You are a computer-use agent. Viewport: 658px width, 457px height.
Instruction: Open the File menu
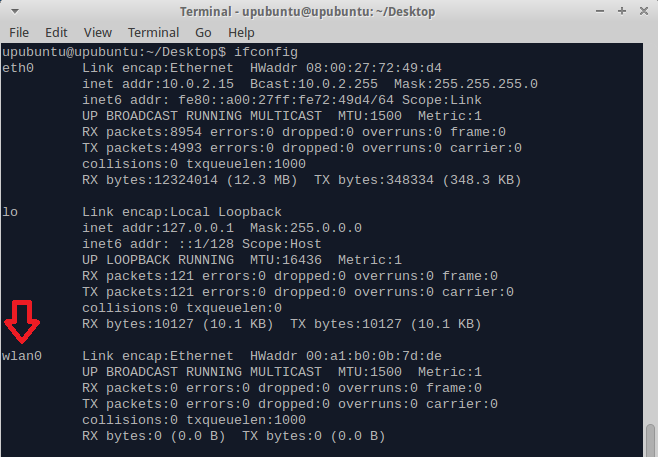click(19, 33)
